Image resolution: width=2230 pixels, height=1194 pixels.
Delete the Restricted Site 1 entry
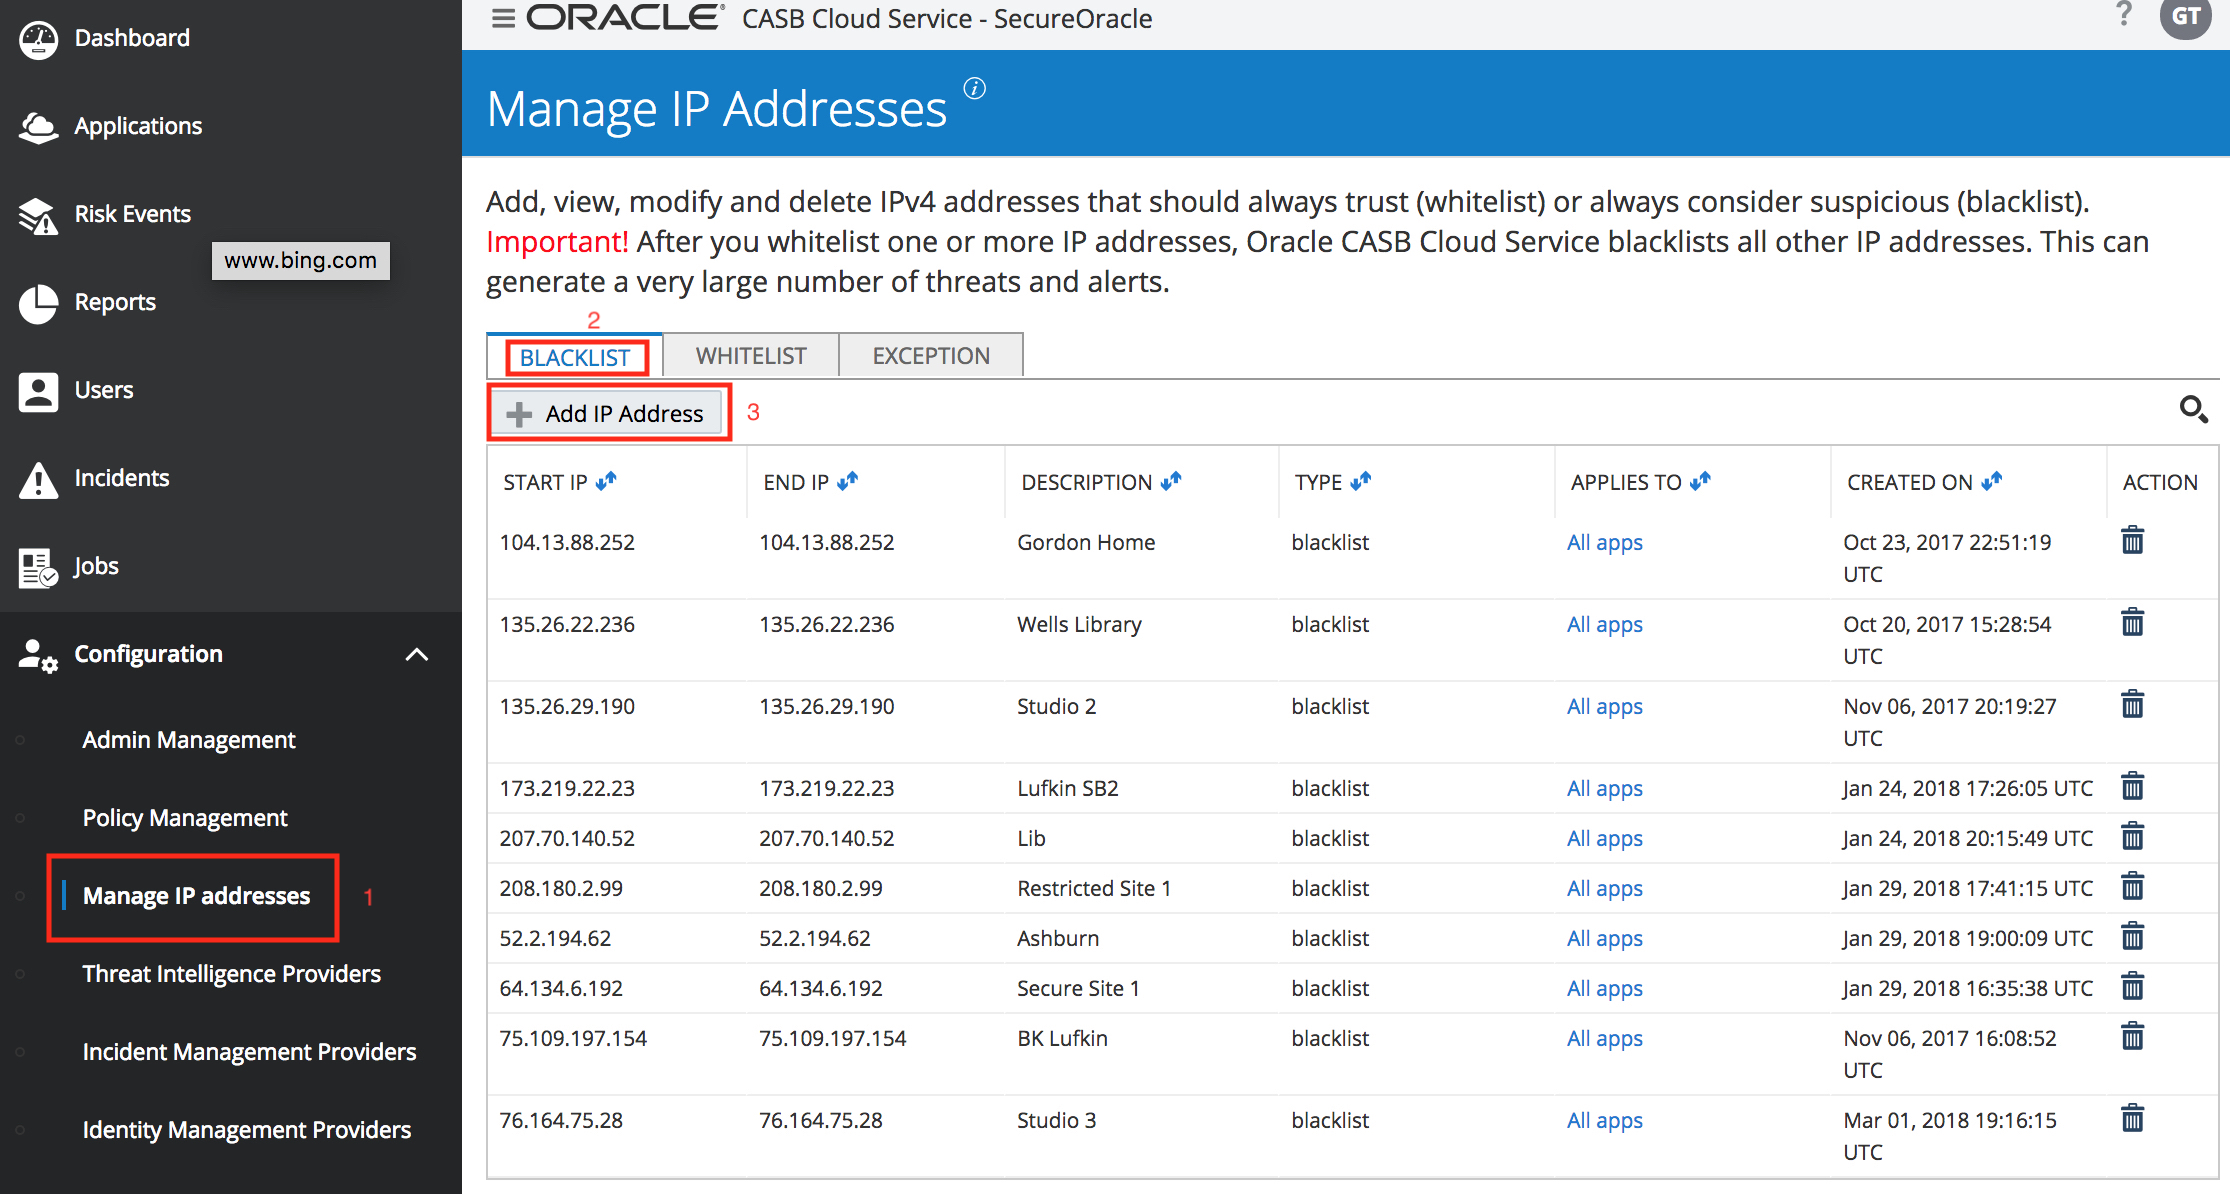point(2132,886)
